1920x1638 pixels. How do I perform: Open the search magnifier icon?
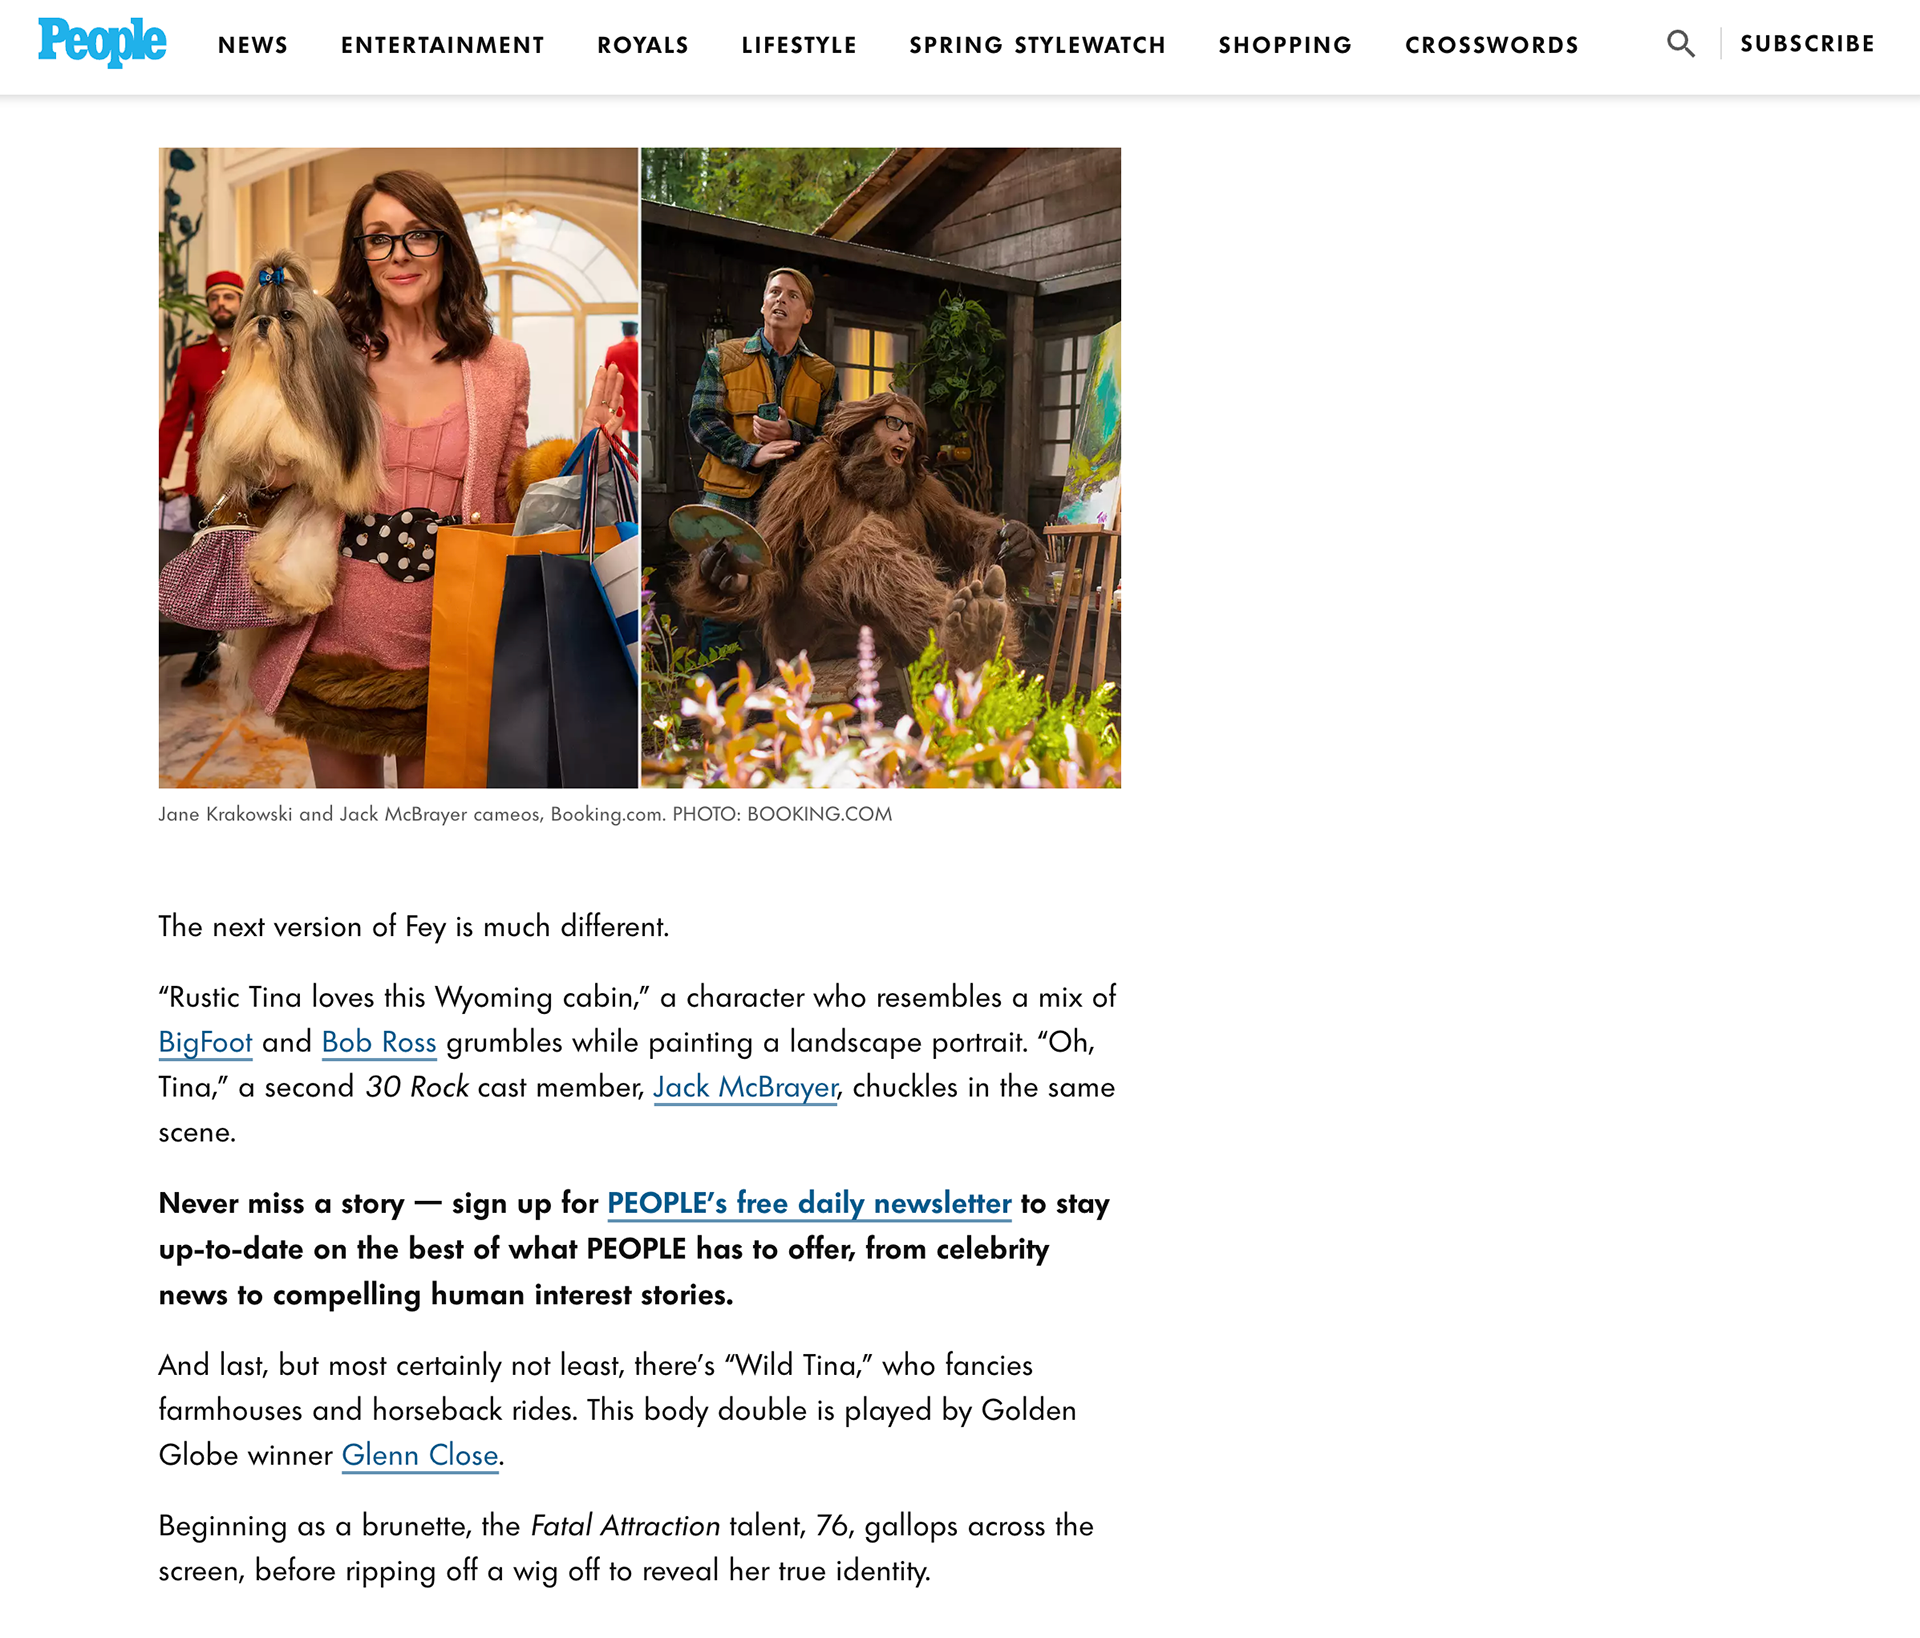[1681, 44]
